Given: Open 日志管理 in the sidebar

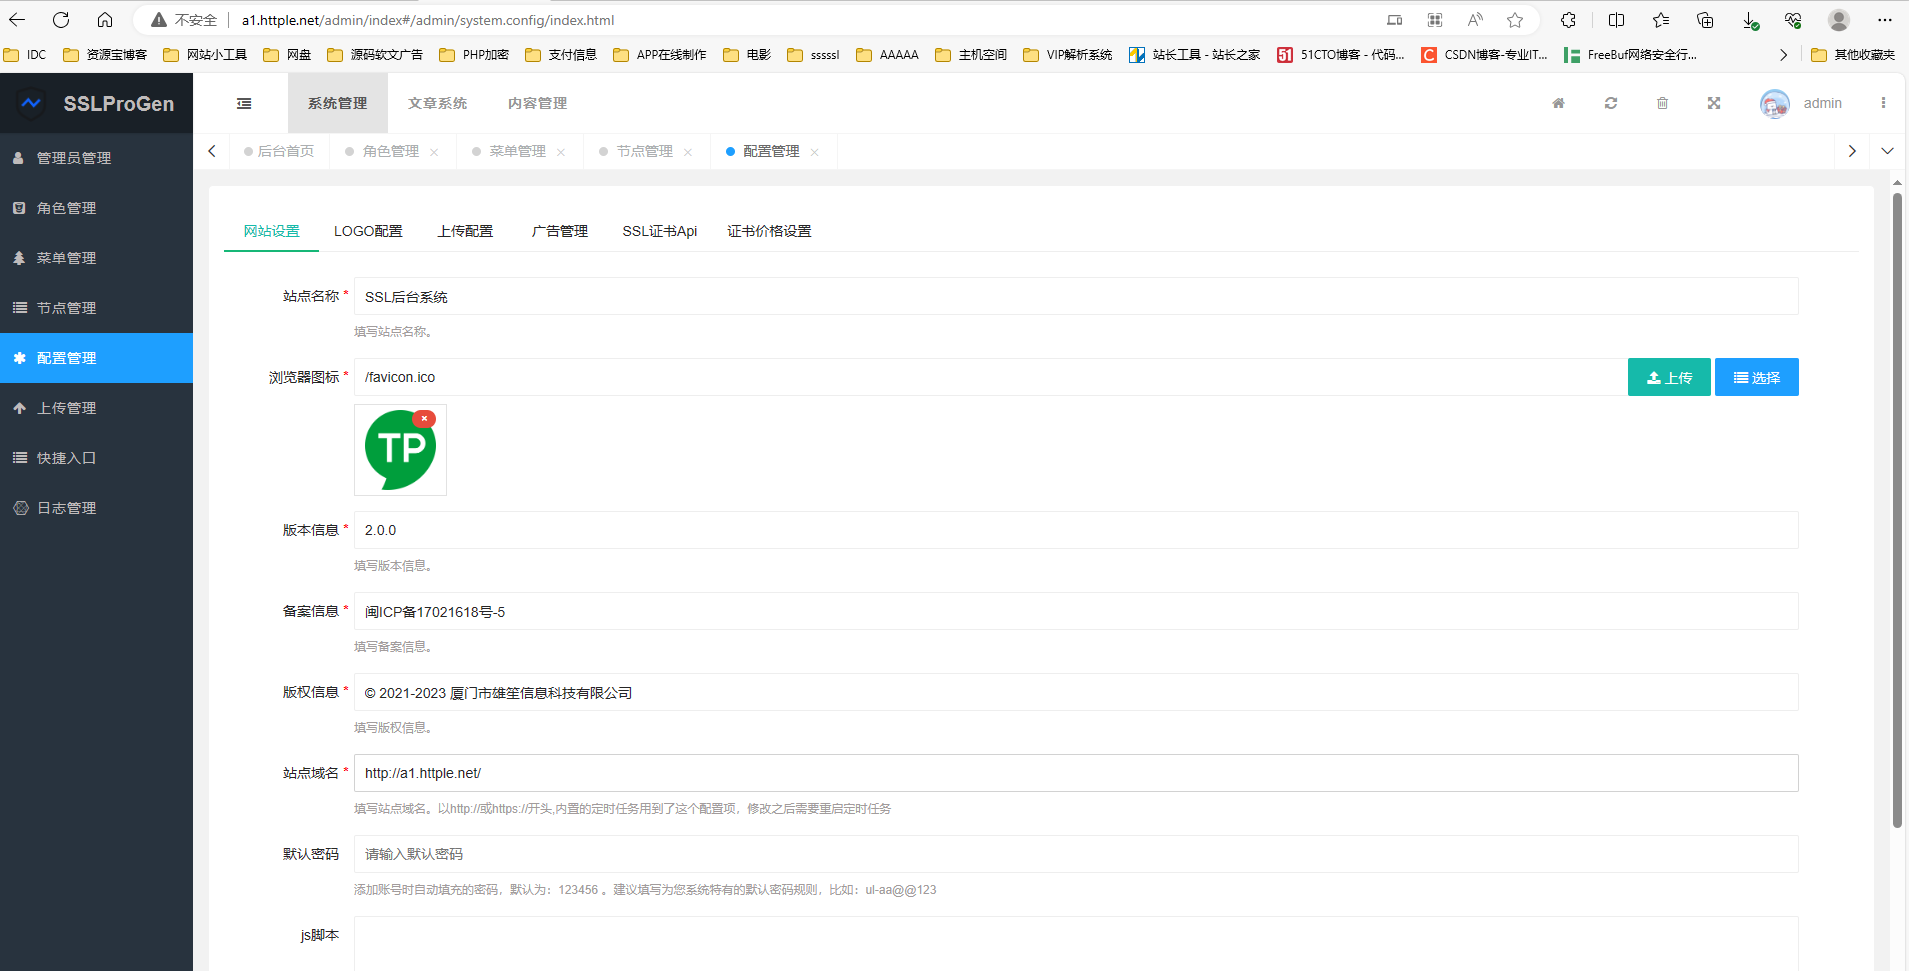Looking at the screenshot, I should (67, 508).
